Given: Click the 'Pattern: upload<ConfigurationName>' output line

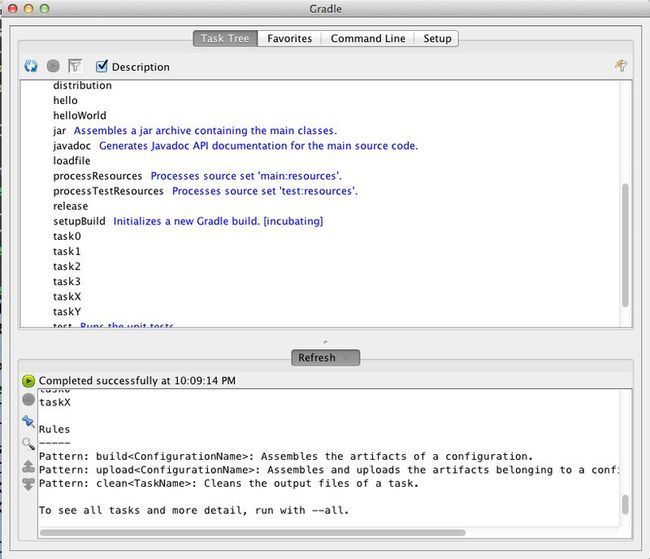Looking at the screenshot, I should pos(328,470).
